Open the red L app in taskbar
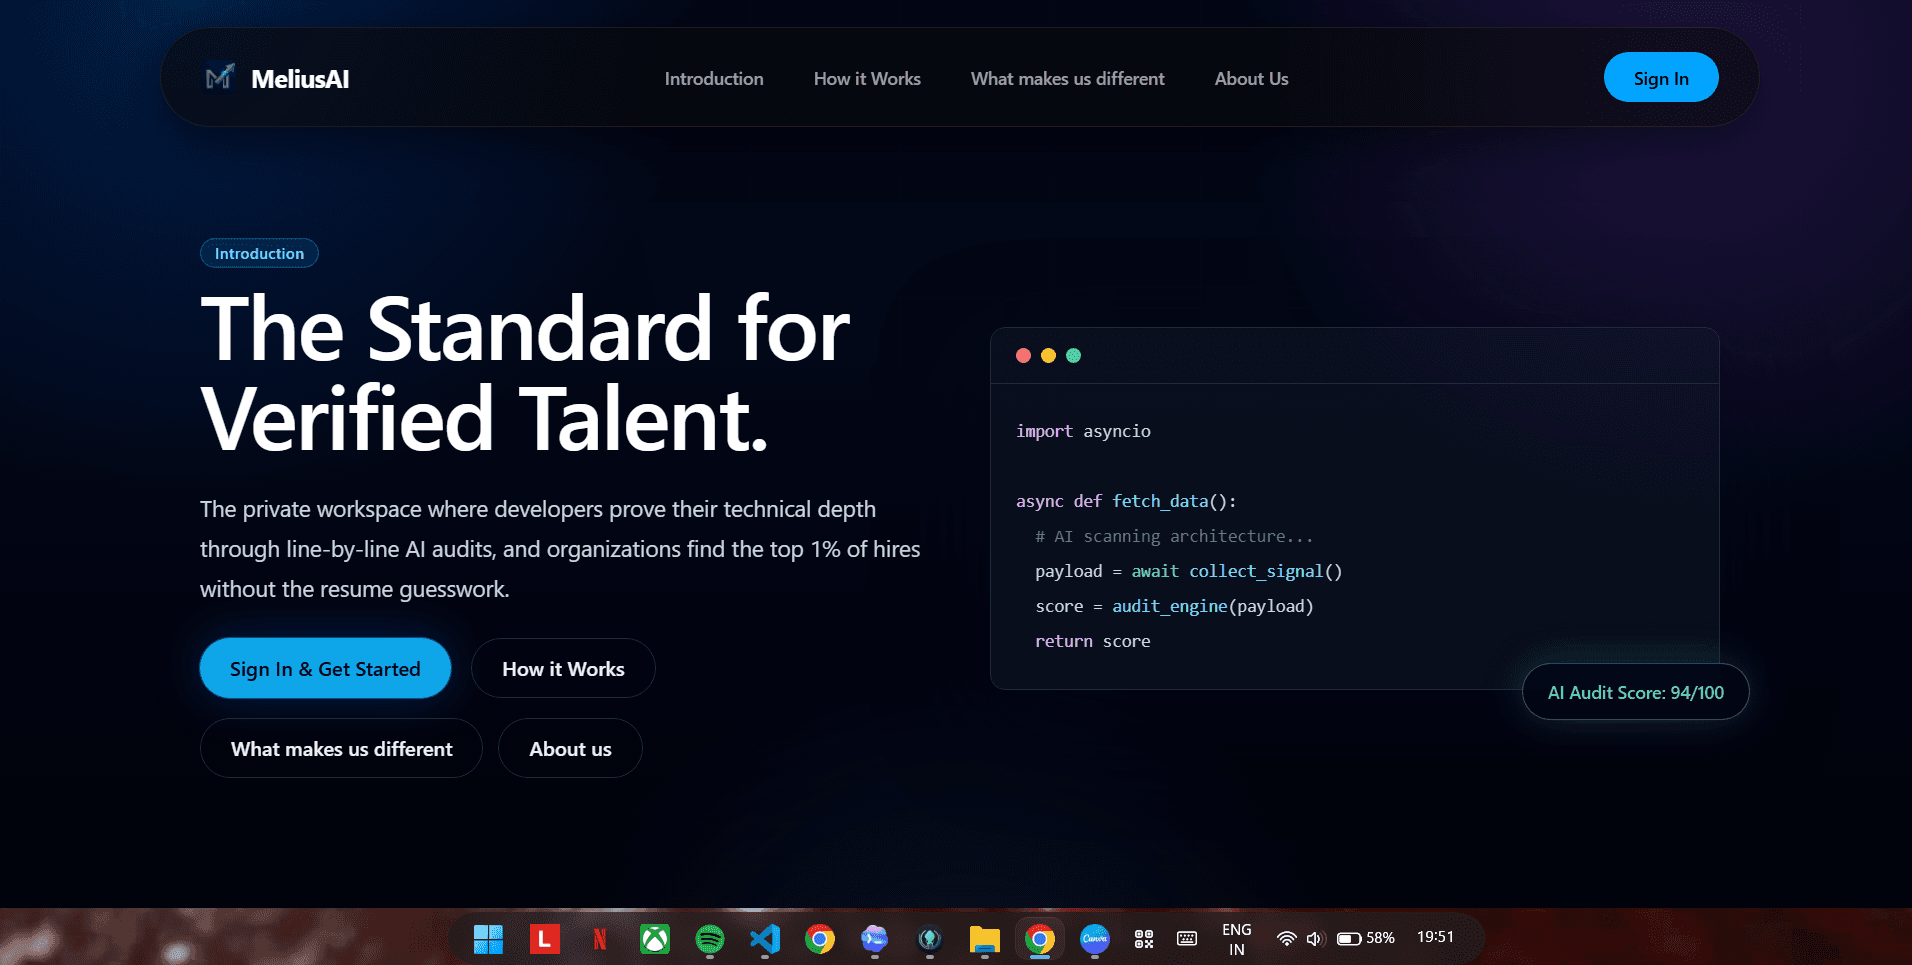Image resolution: width=1912 pixels, height=965 pixels. click(544, 939)
